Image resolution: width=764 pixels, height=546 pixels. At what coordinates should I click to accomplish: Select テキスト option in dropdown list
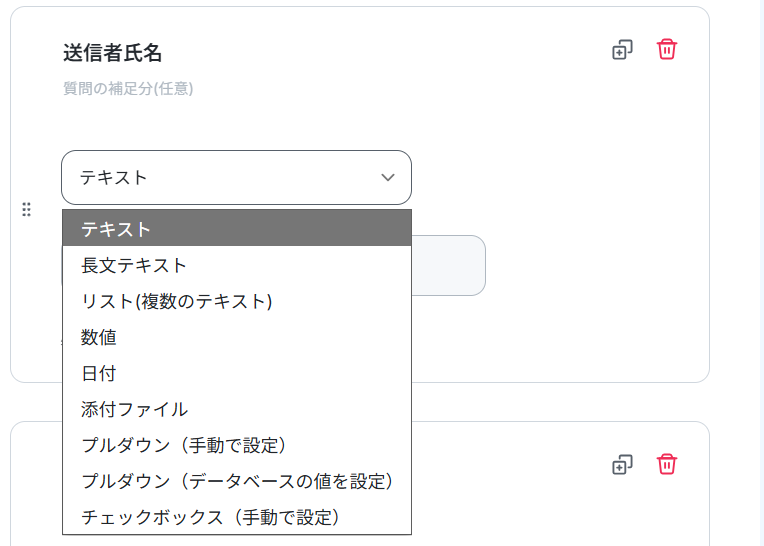pyautogui.click(x=237, y=228)
